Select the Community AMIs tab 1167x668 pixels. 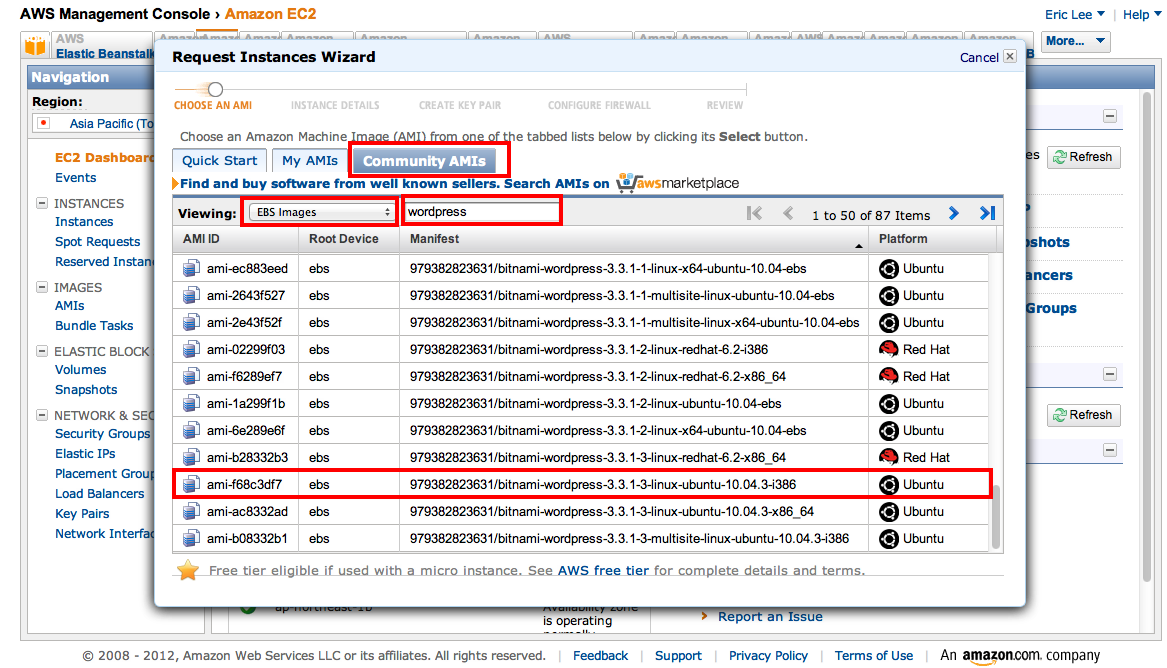click(424, 161)
